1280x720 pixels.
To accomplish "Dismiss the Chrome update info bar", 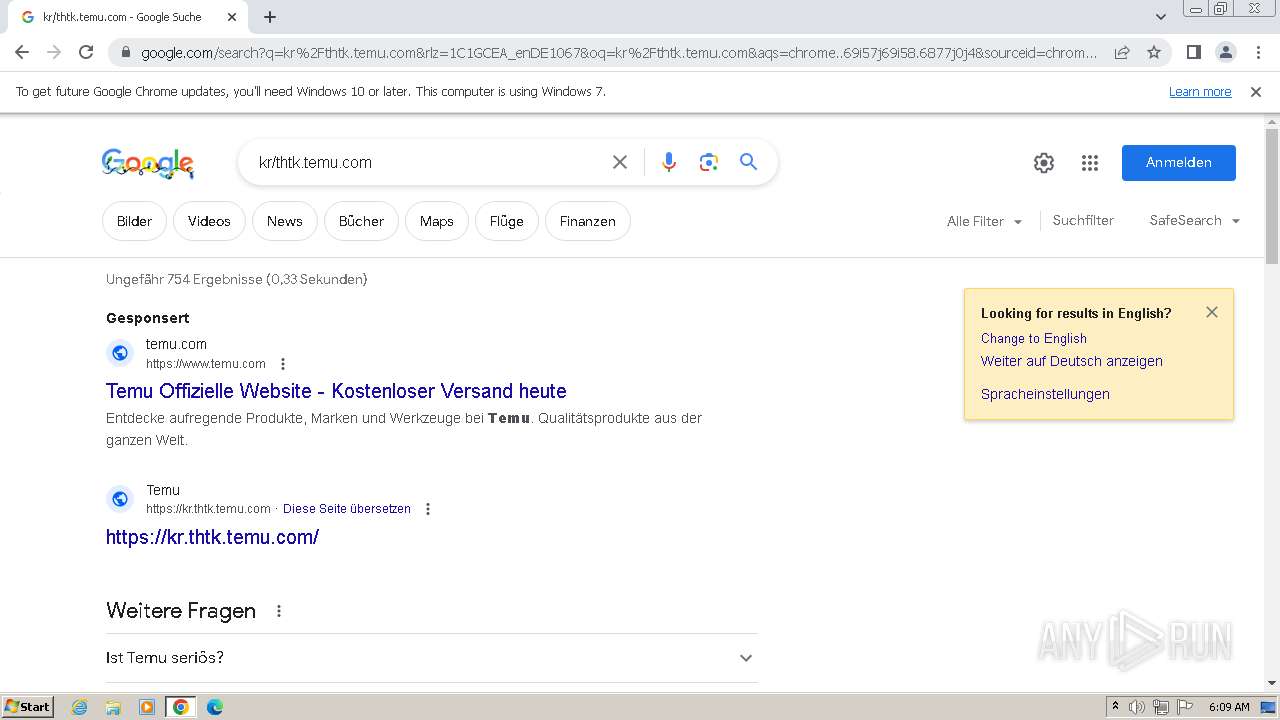I will point(1256,91).
